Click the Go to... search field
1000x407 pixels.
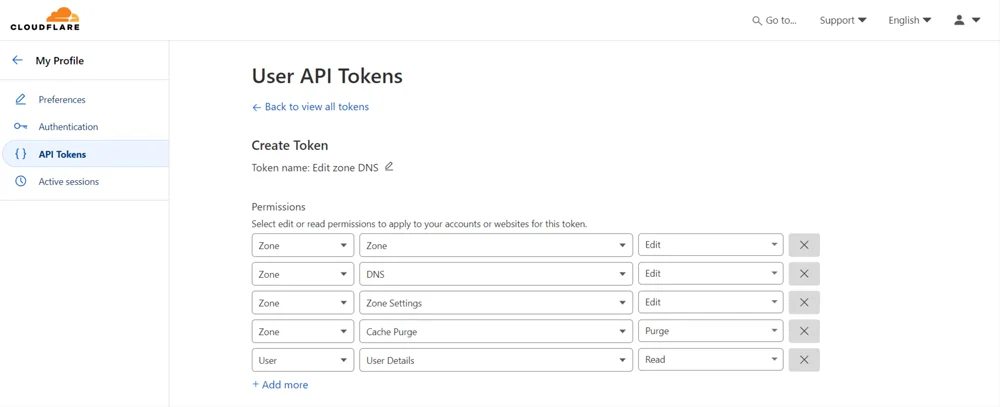coord(775,20)
